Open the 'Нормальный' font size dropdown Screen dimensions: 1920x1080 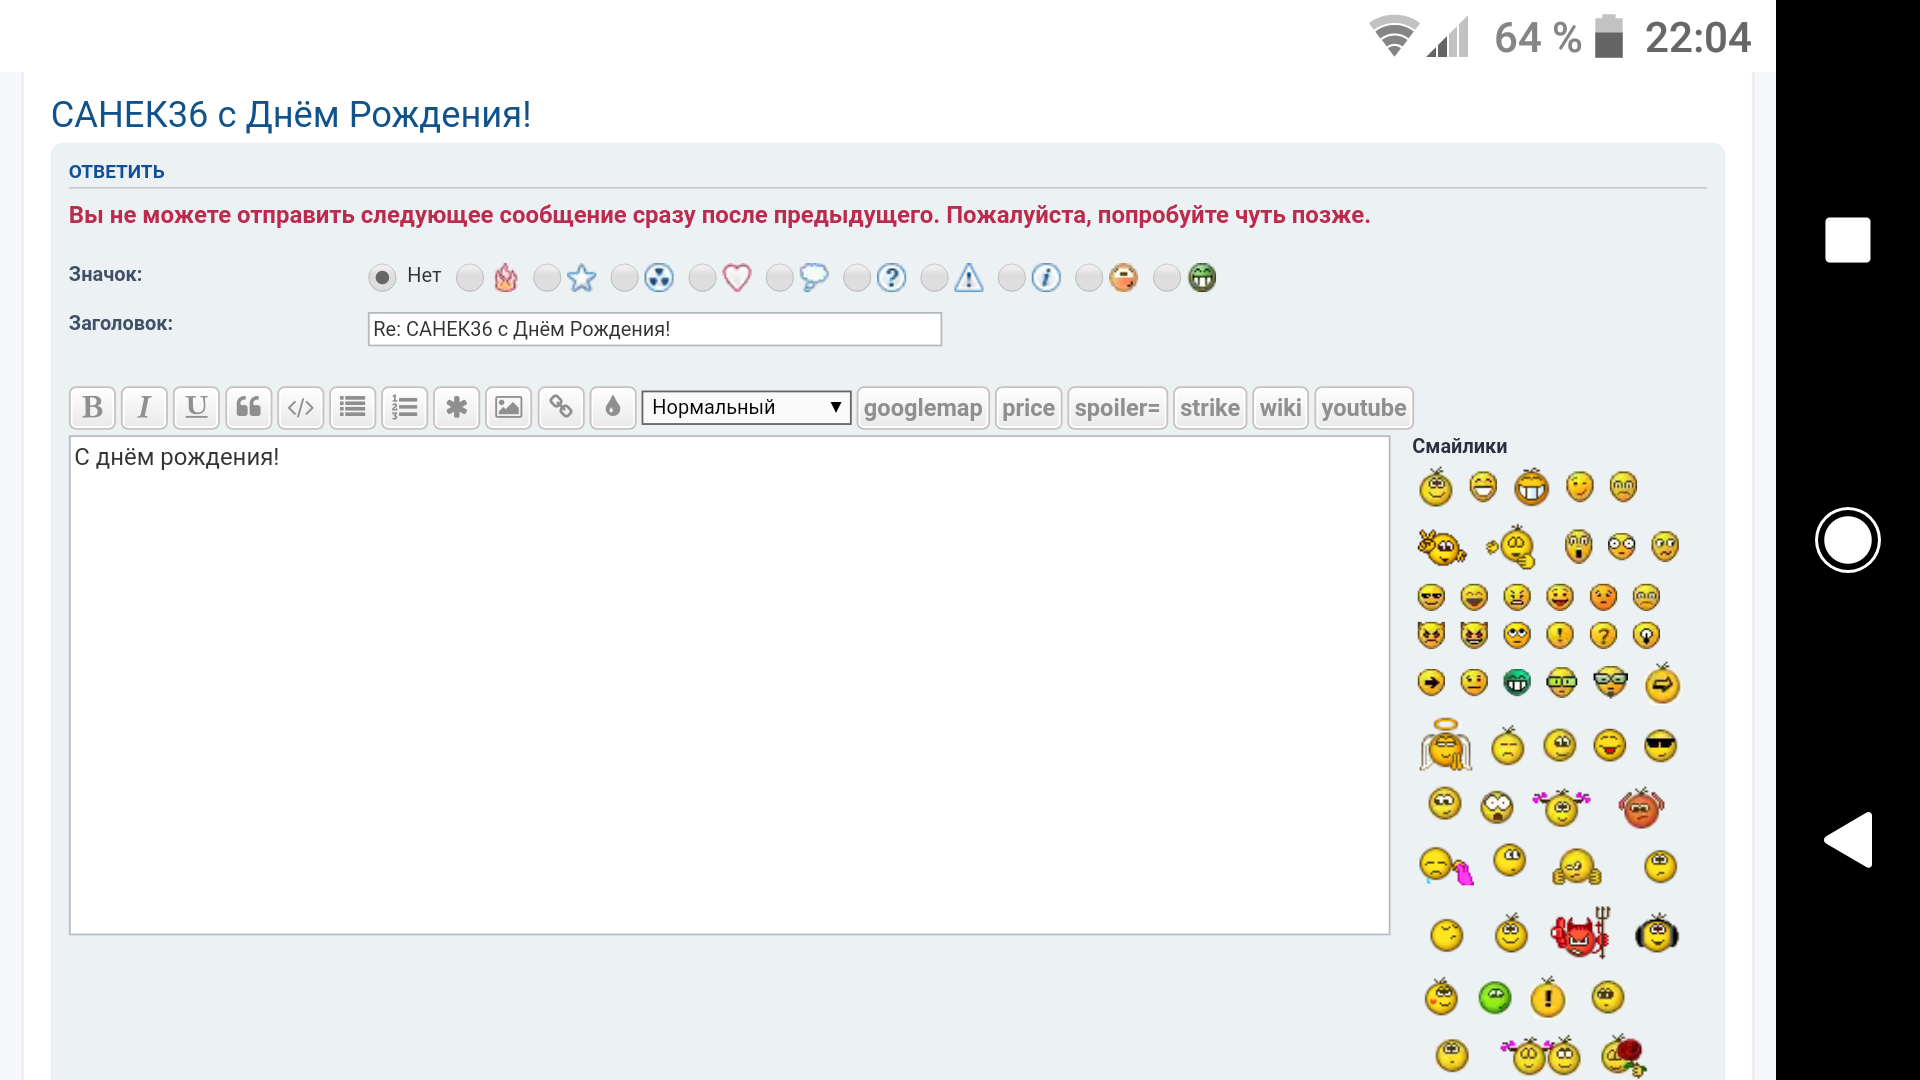pos(745,408)
